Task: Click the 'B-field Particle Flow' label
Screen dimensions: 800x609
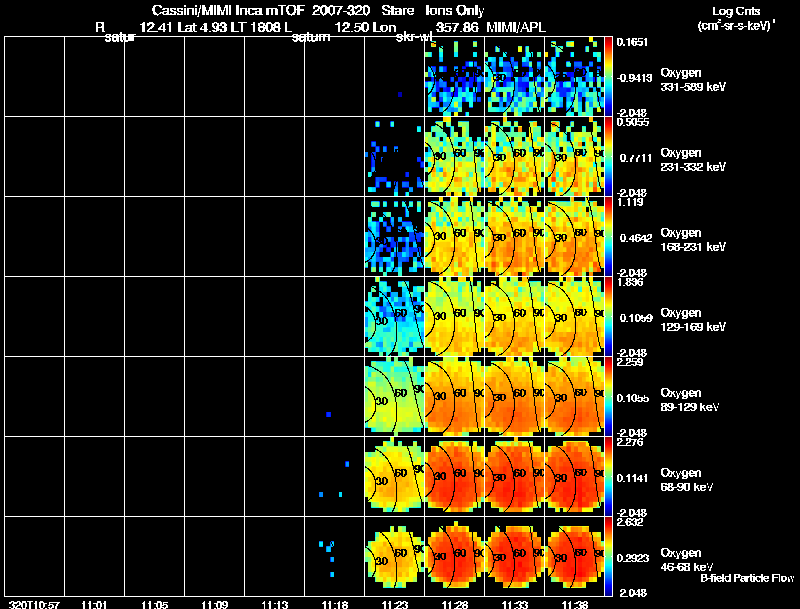Action: (x=747, y=578)
